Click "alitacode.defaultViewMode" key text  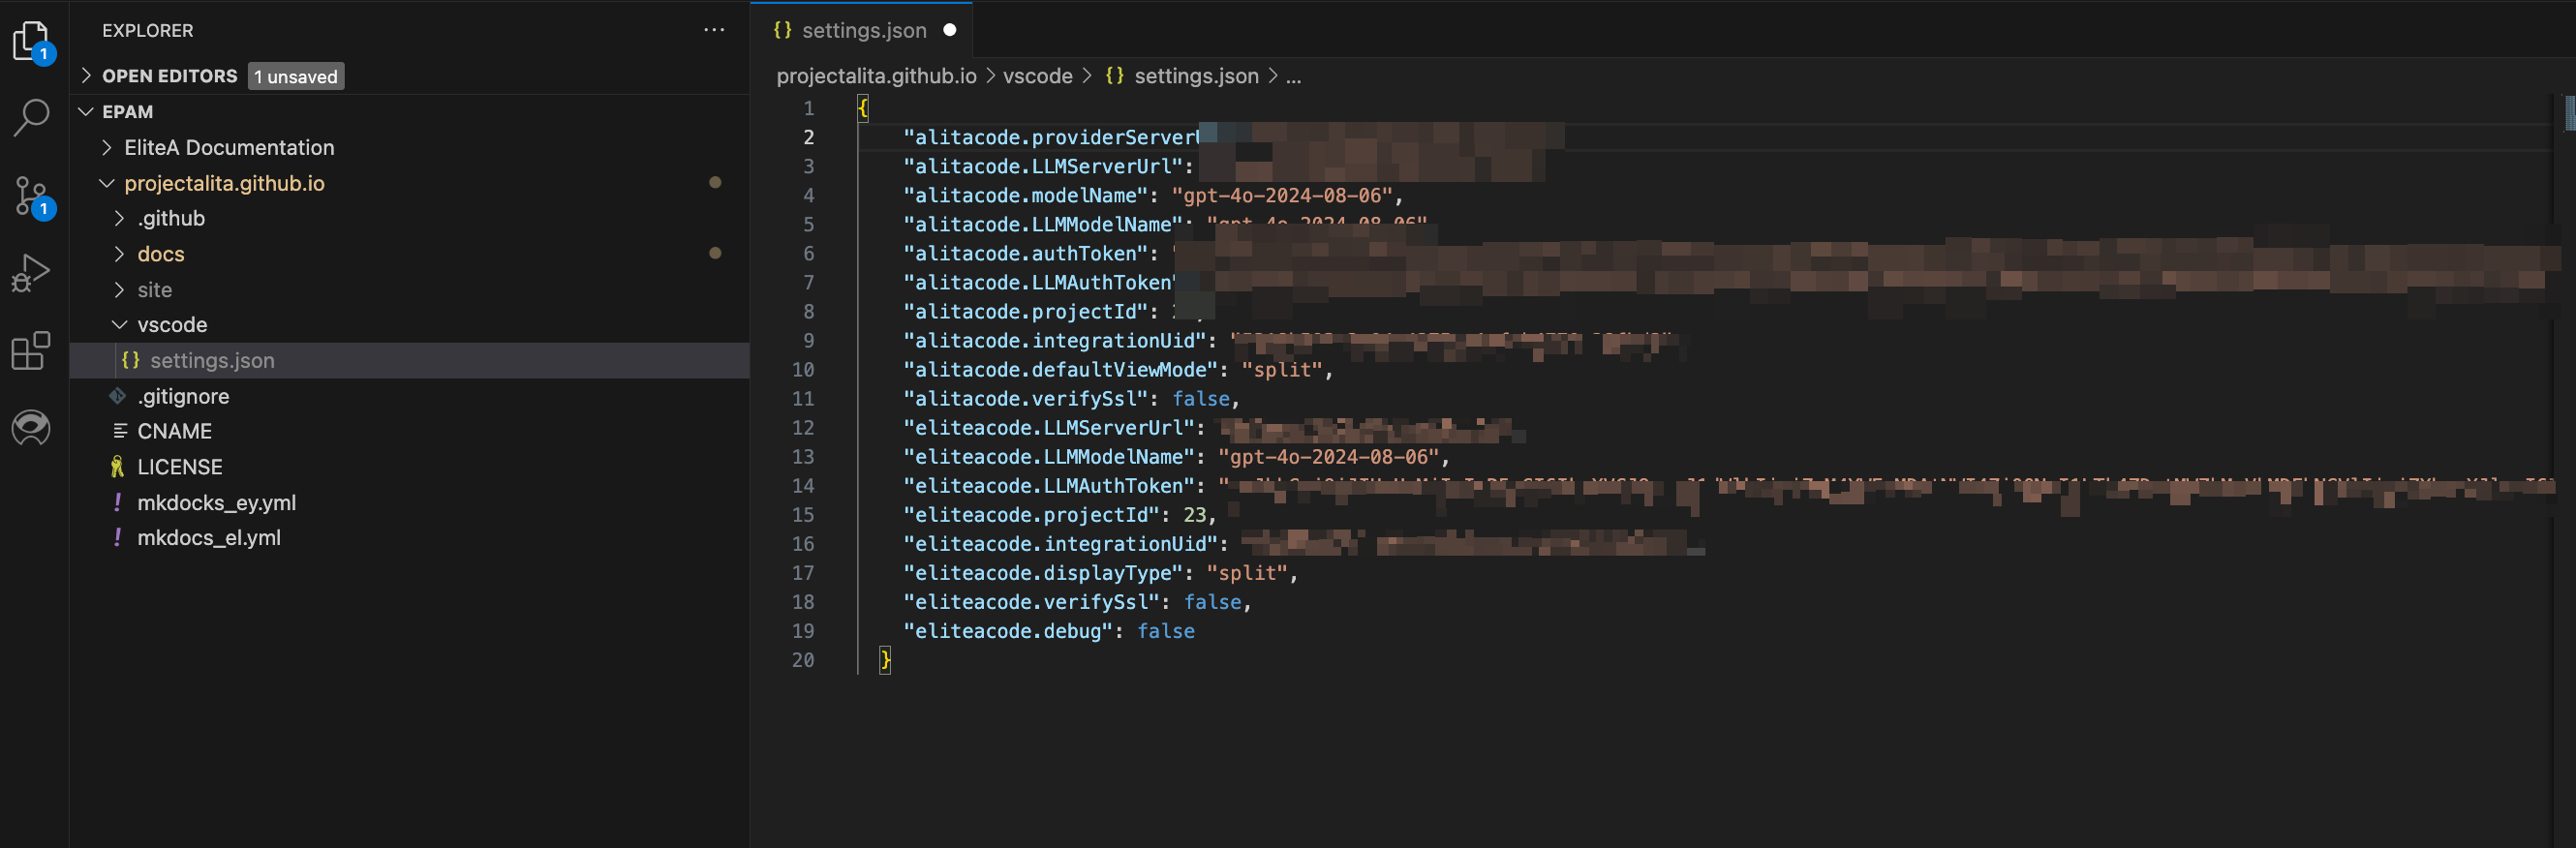coord(1060,370)
